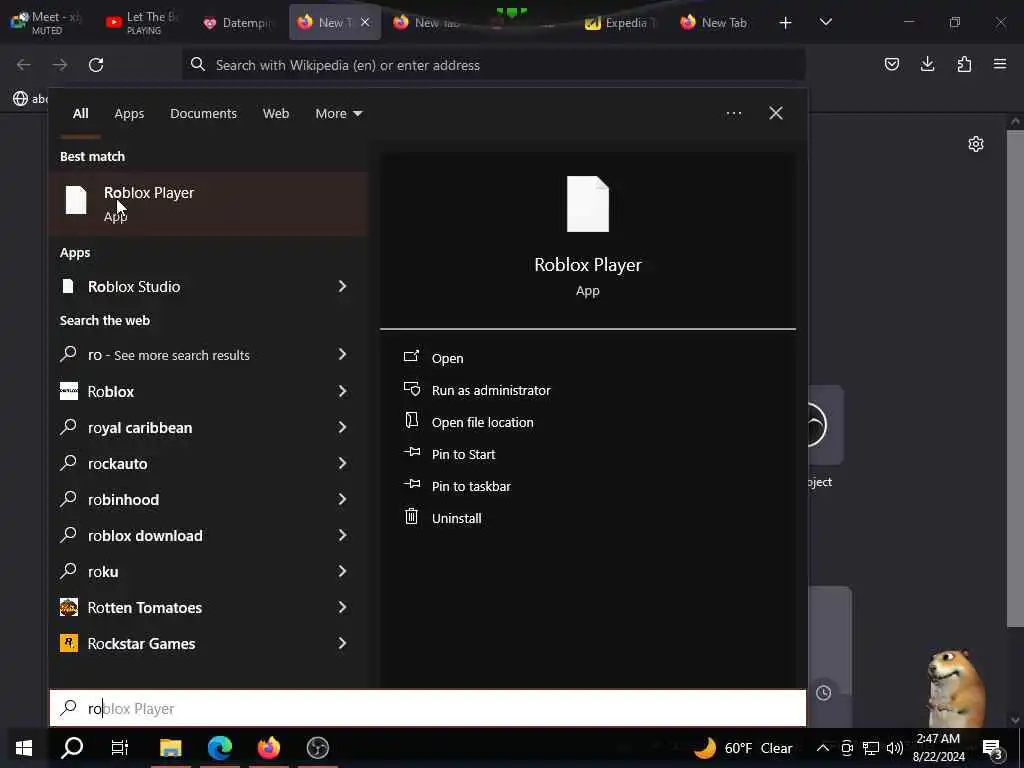Close the Windows search panel
The image size is (1024, 768).
pyautogui.click(x=776, y=114)
